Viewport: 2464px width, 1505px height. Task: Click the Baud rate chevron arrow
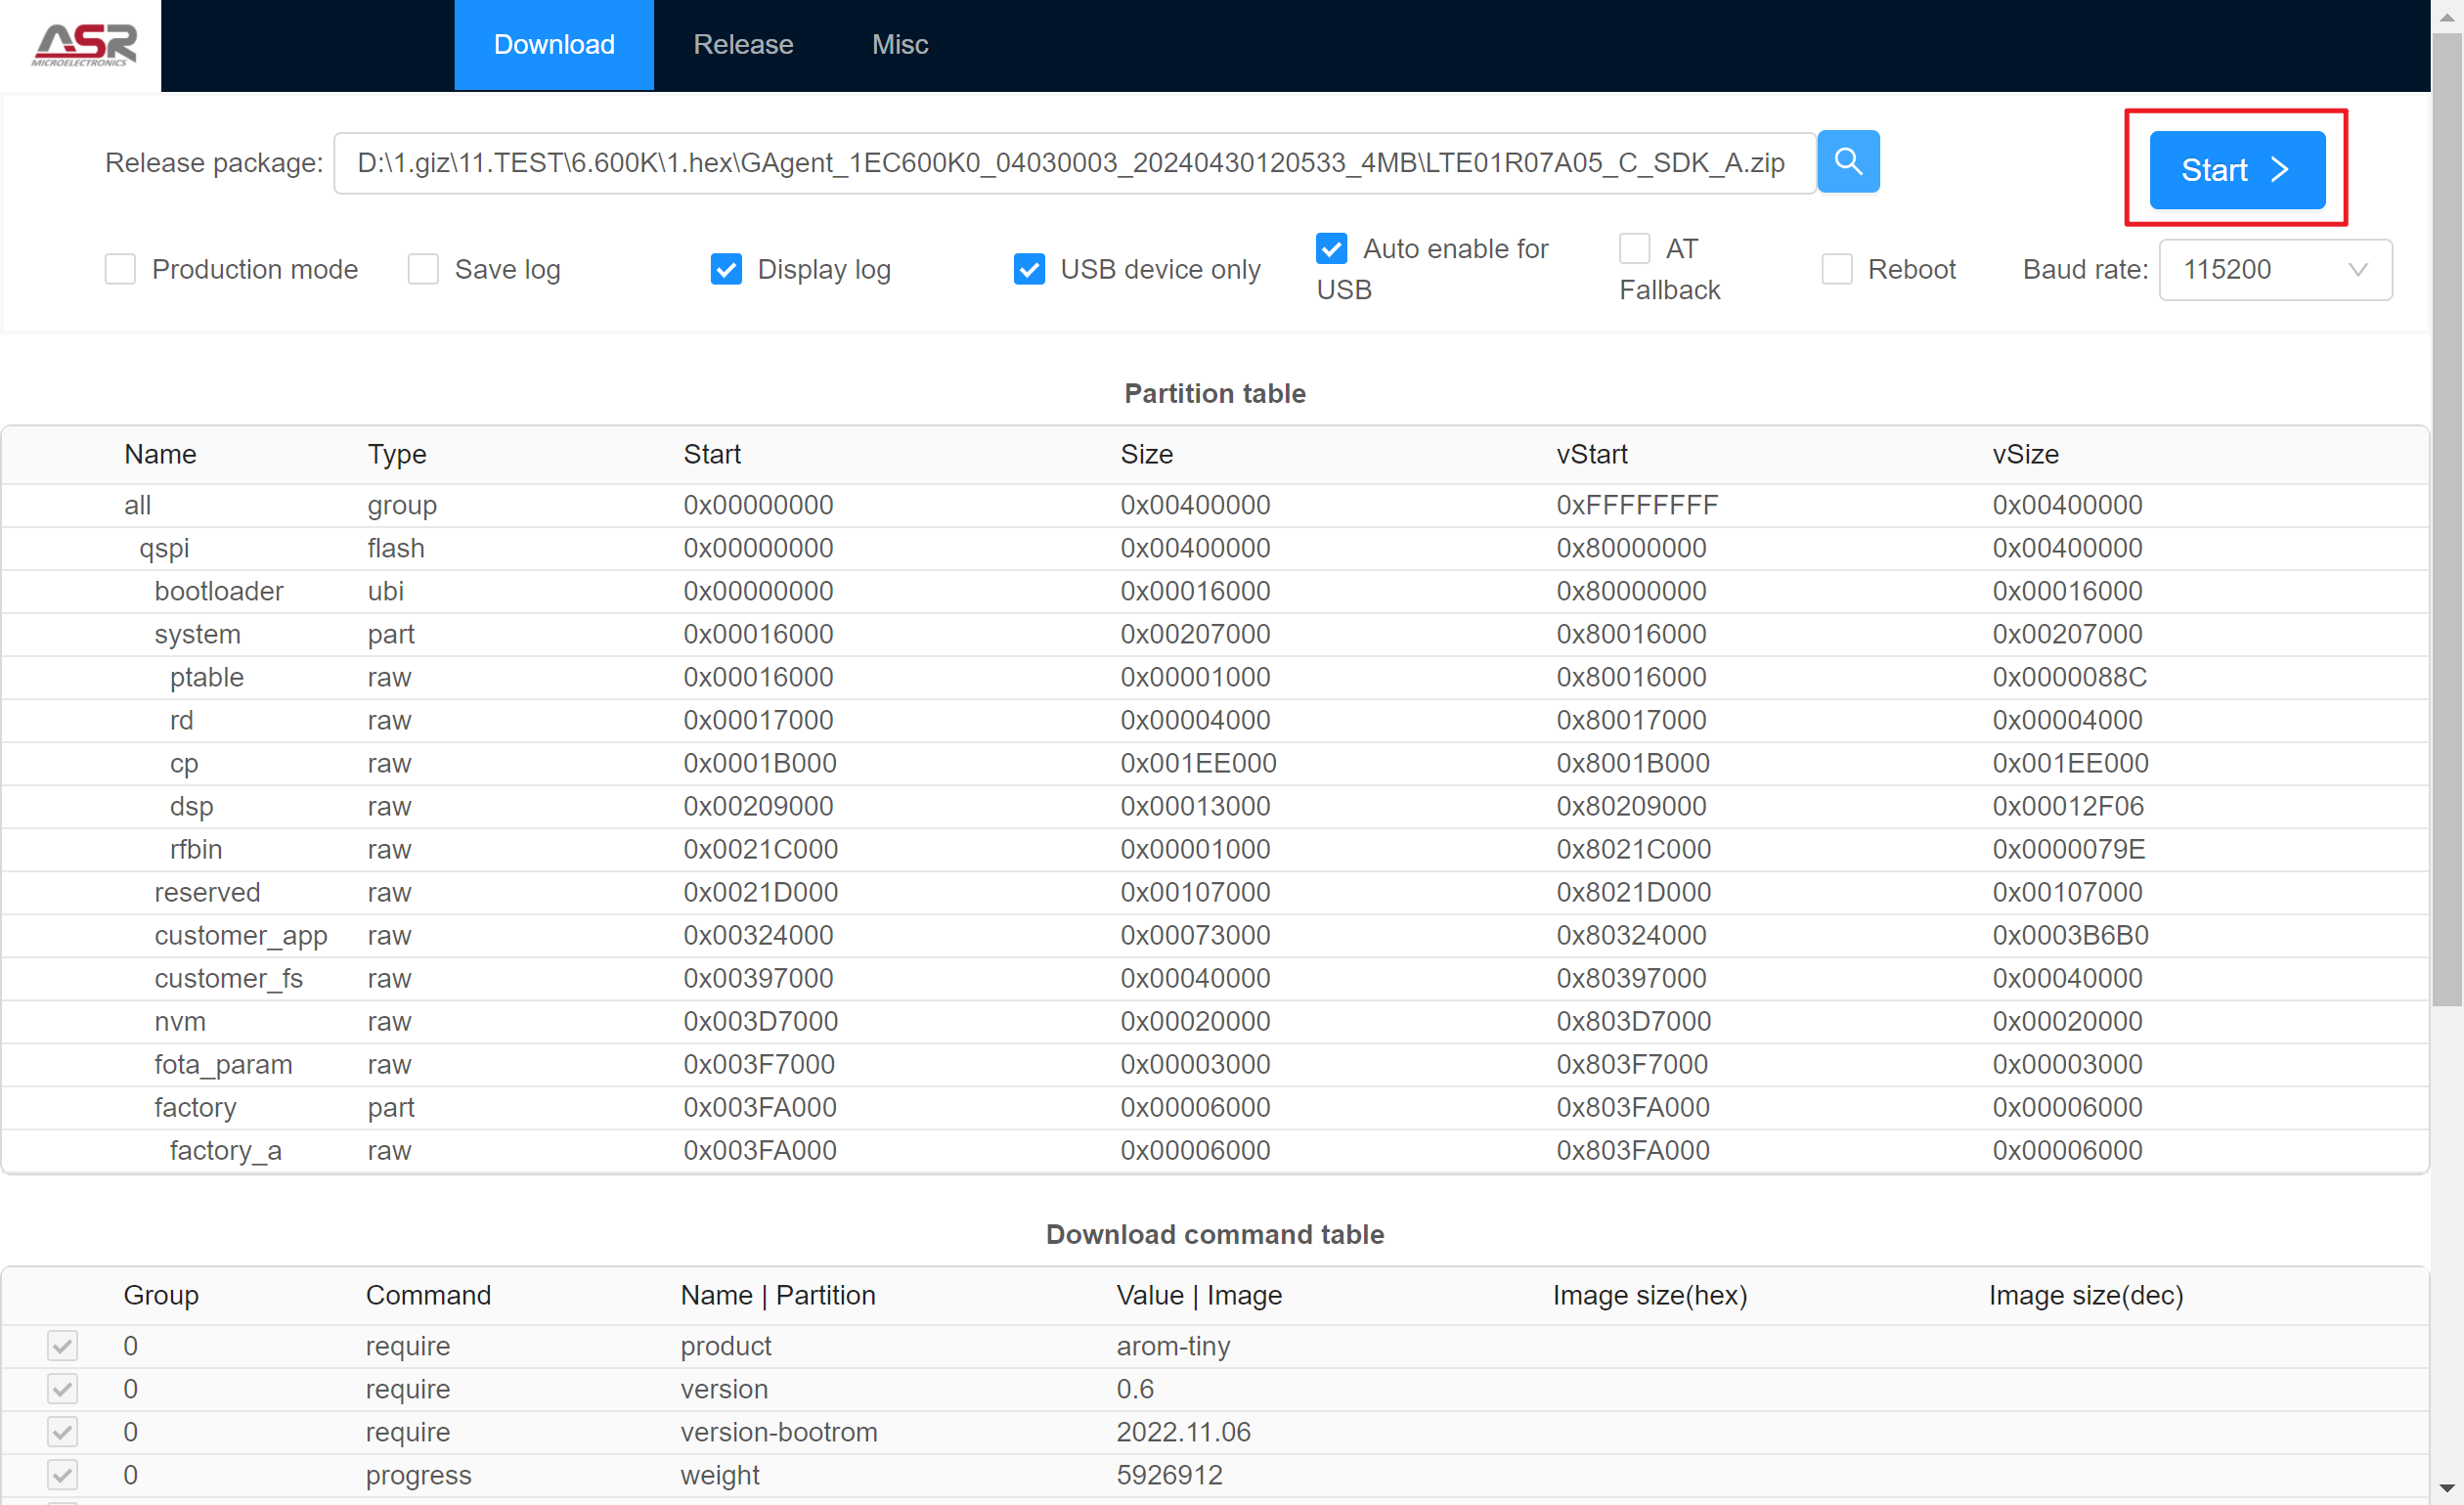point(2357,269)
